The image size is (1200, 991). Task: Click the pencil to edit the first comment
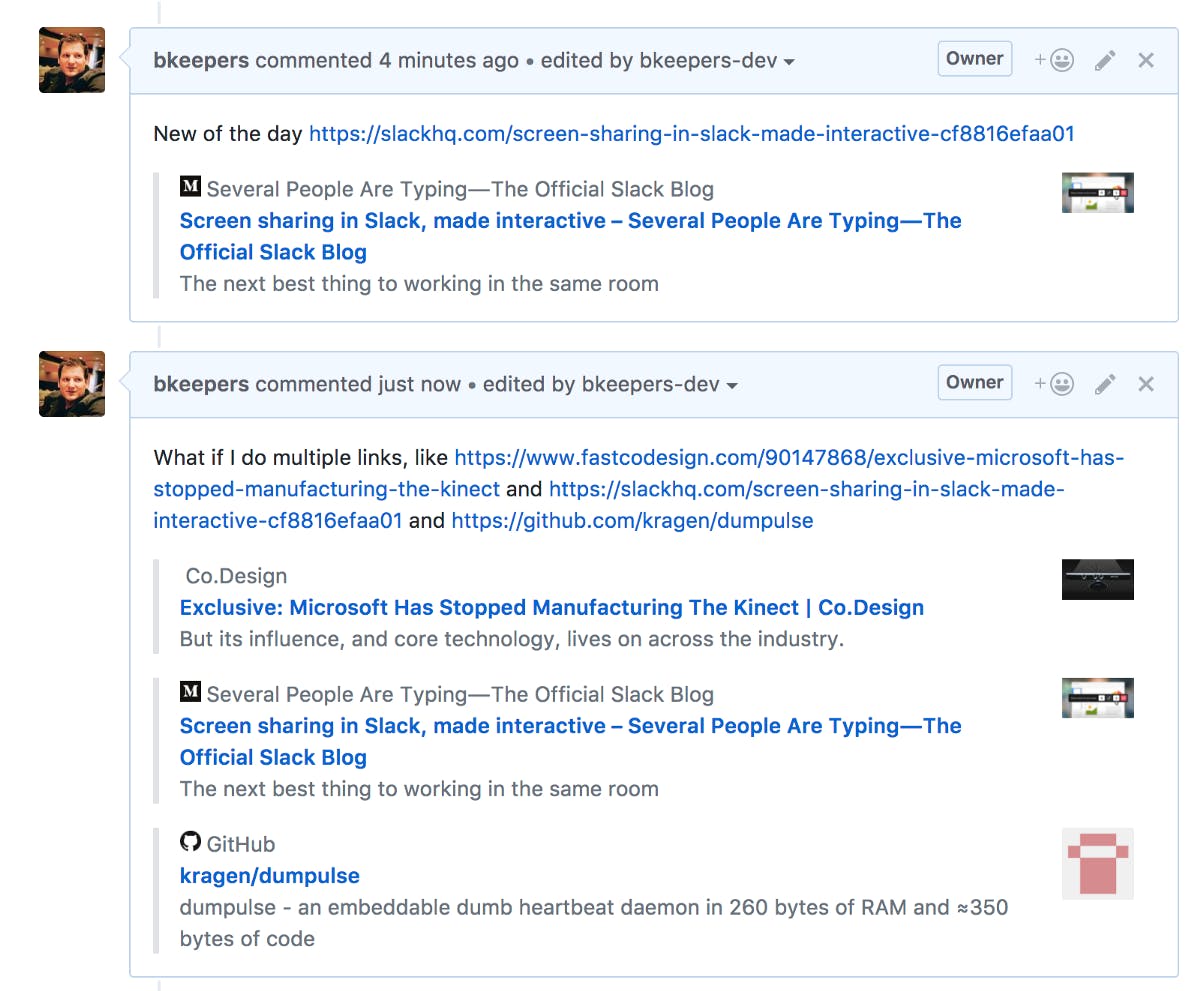click(x=1105, y=59)
